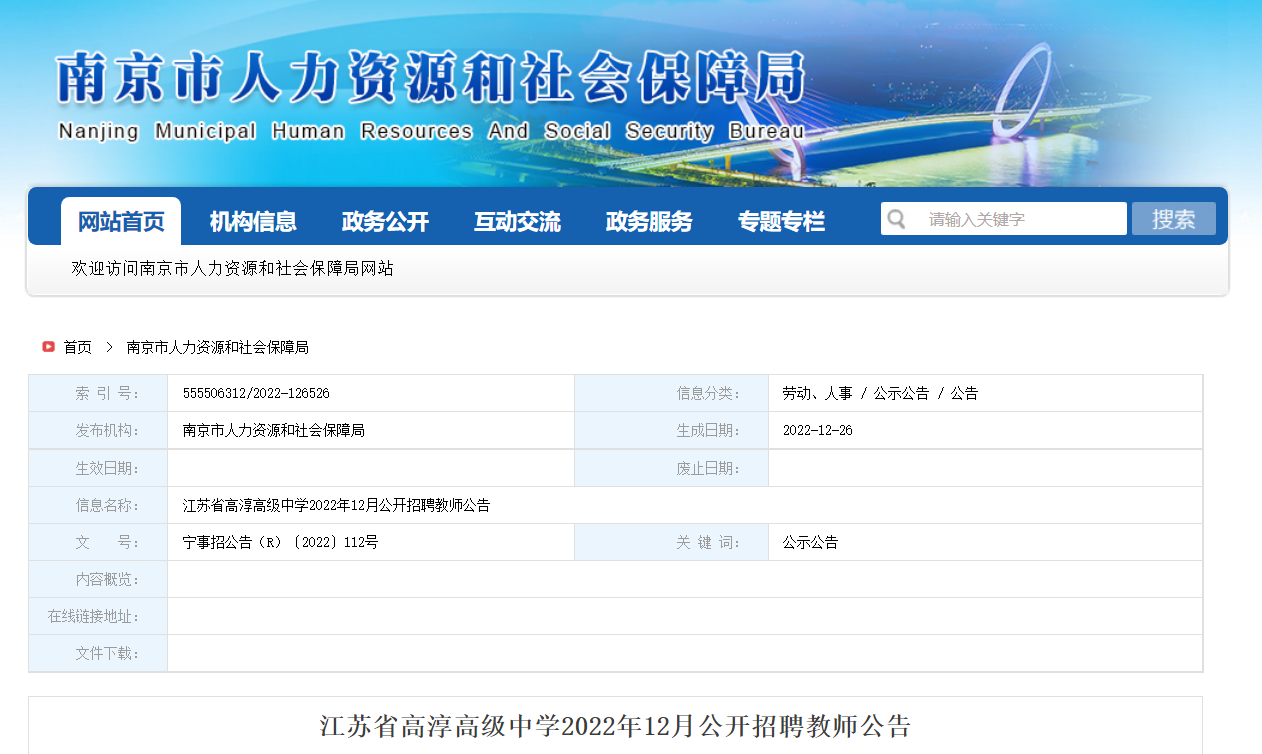Focus the 请输入关键字 search field
This screenshot has width=1262, height=754.
pos(1020,219)
